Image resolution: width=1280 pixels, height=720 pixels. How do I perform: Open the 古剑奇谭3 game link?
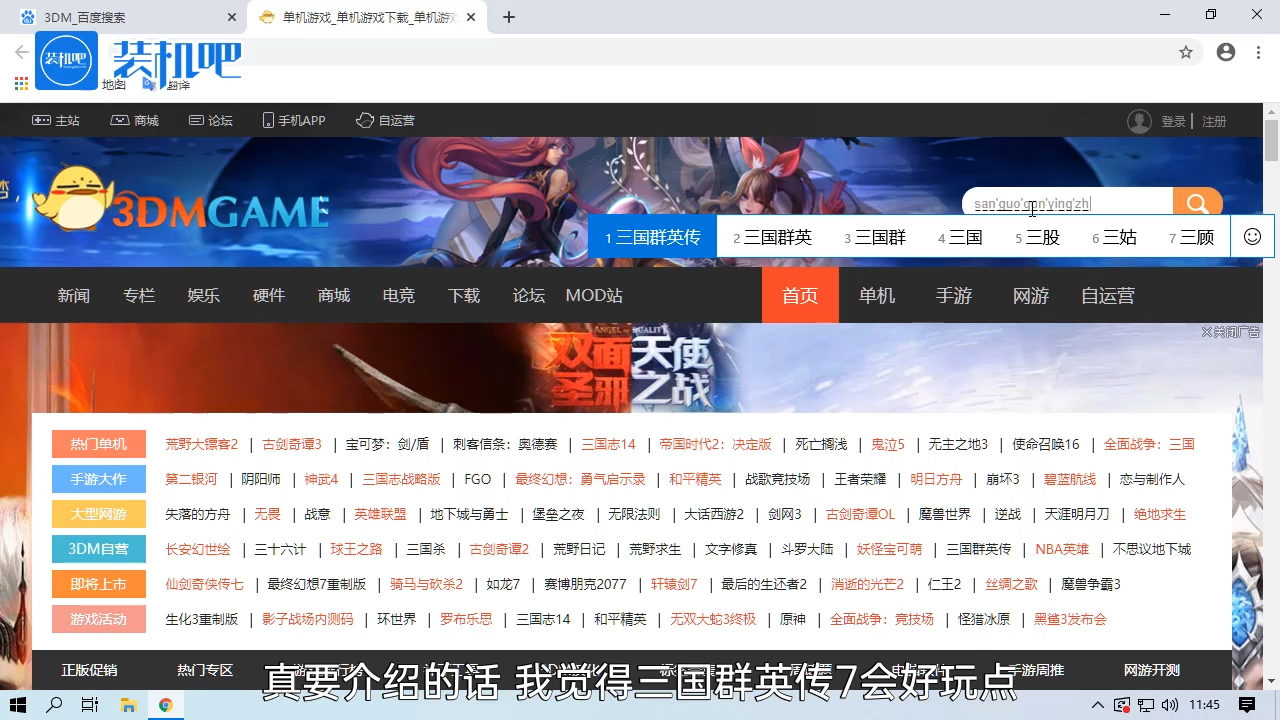pyautogui.click(x=292, y=443)
